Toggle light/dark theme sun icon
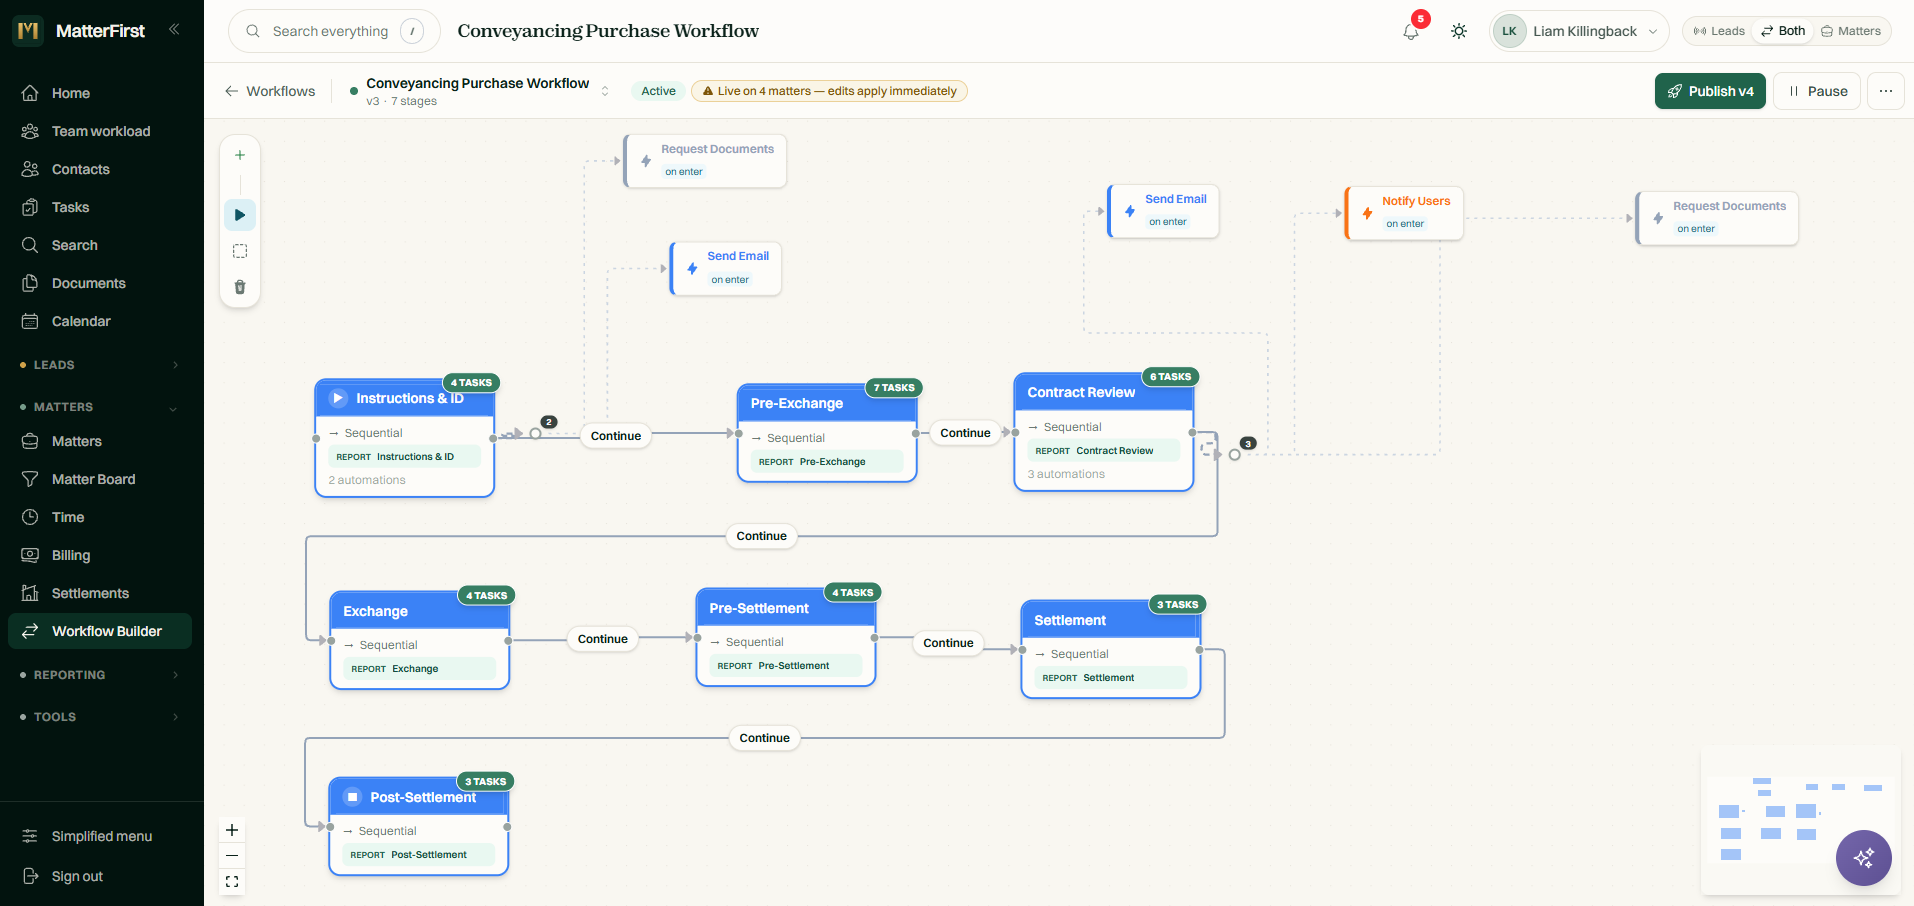 point(1459,31)
